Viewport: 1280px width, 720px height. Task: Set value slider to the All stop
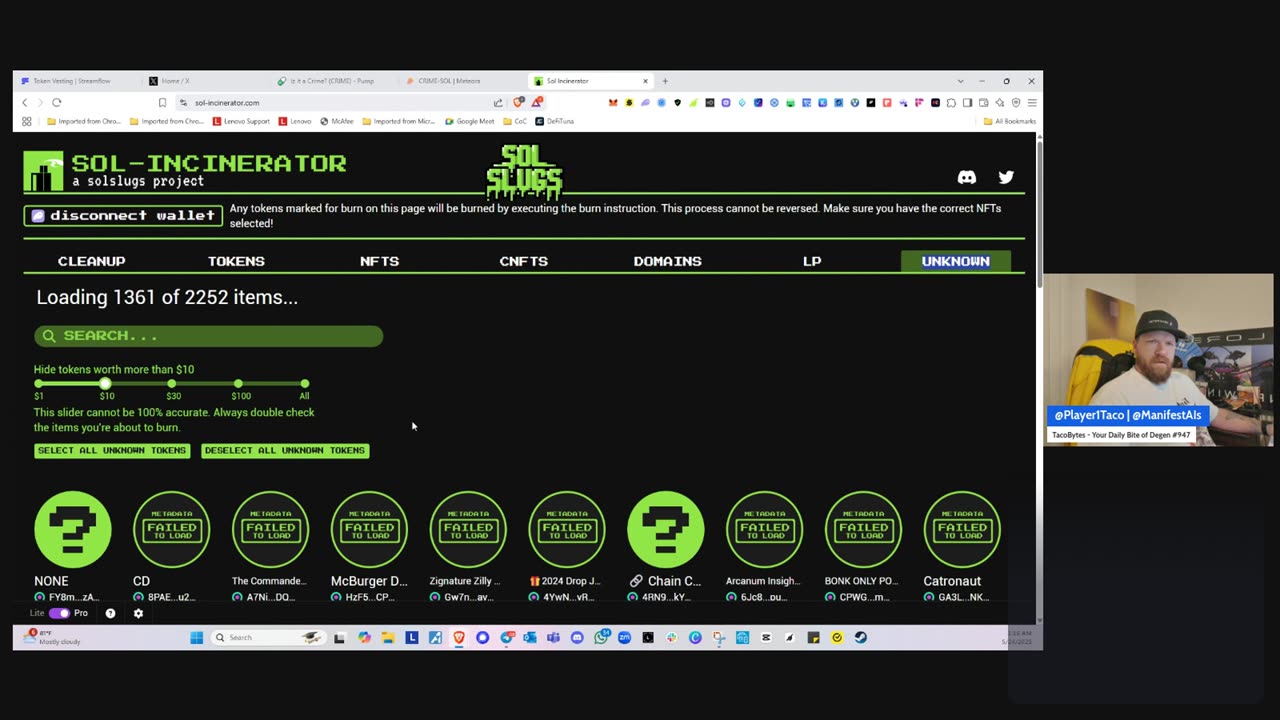tap(304, 384)
